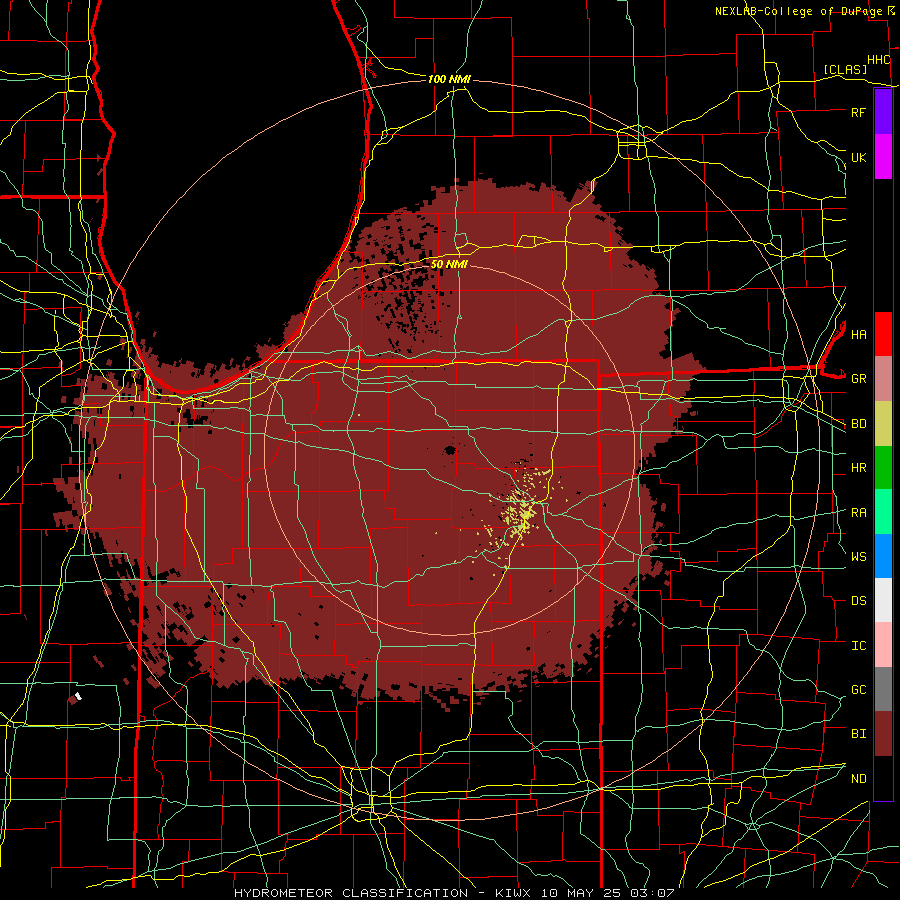Click the 100 NMI range ring label
Viewport: 900px width, 900px height.
(449, 79)
